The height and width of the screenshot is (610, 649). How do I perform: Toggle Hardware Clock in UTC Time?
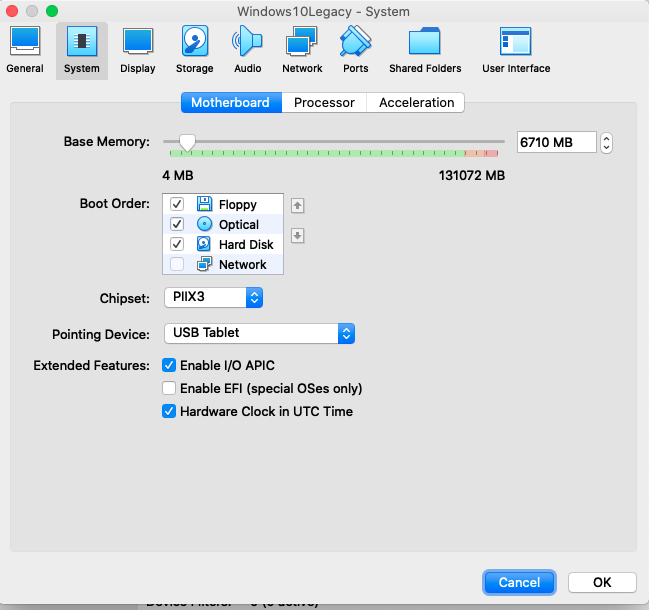169,411
